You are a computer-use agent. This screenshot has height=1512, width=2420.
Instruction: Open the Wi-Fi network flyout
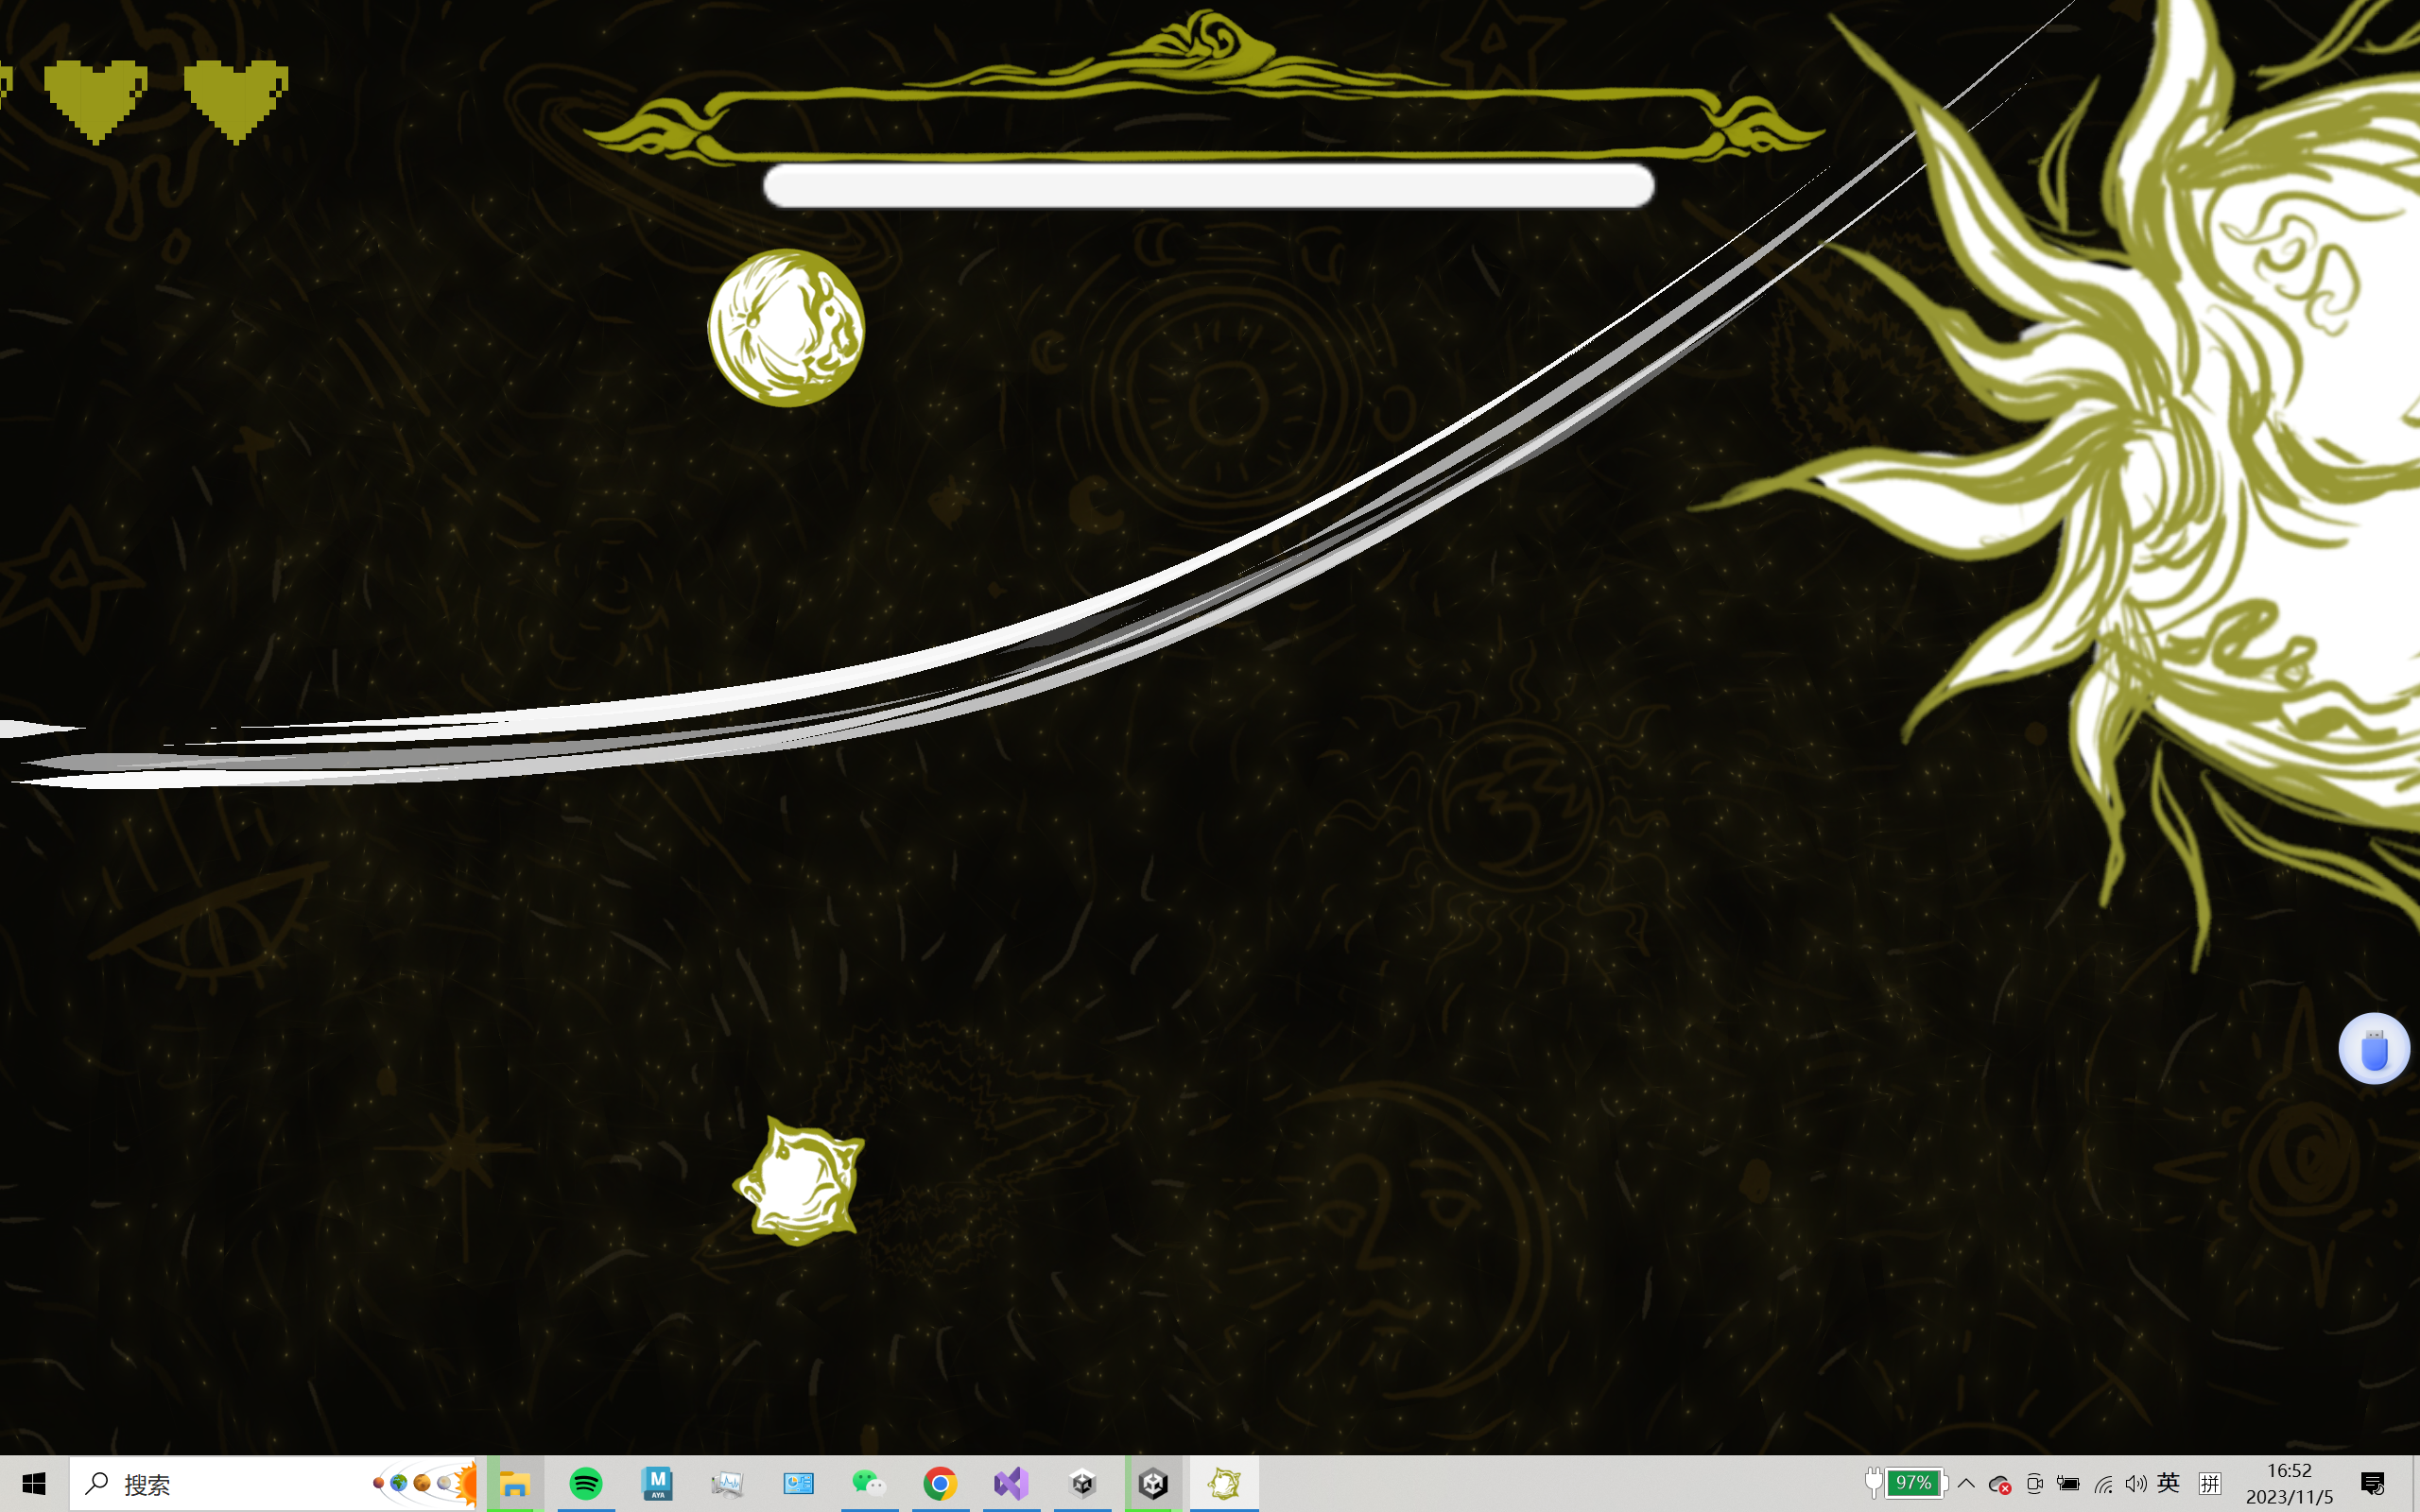[2103, 1484]
